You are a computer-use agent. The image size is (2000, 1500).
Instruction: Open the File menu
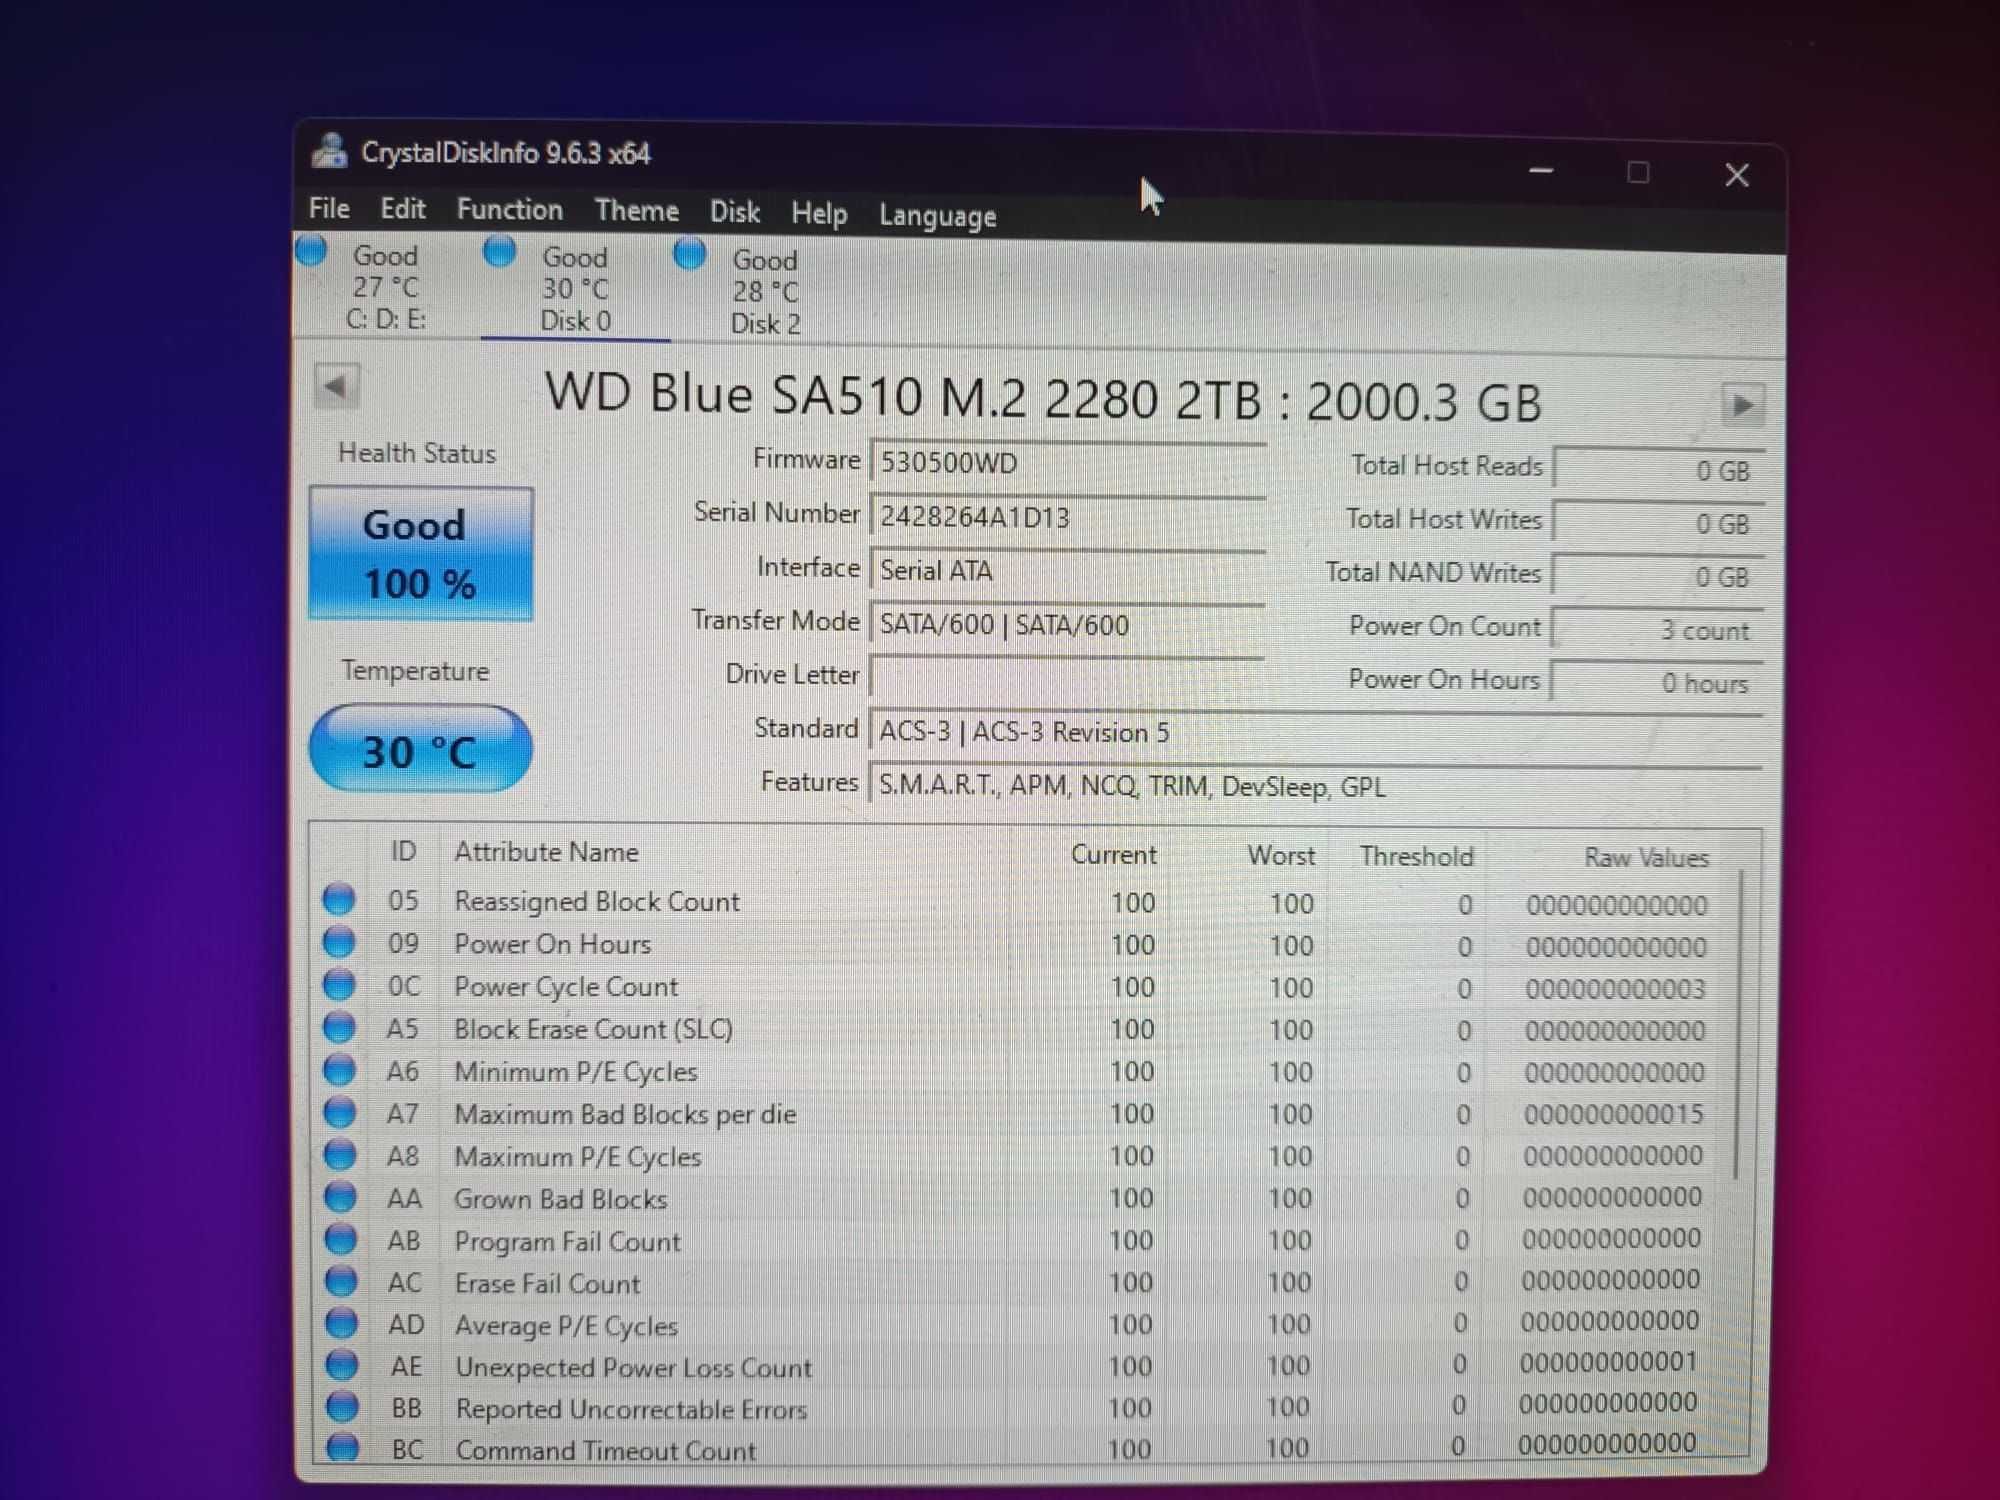pos(329,208)
